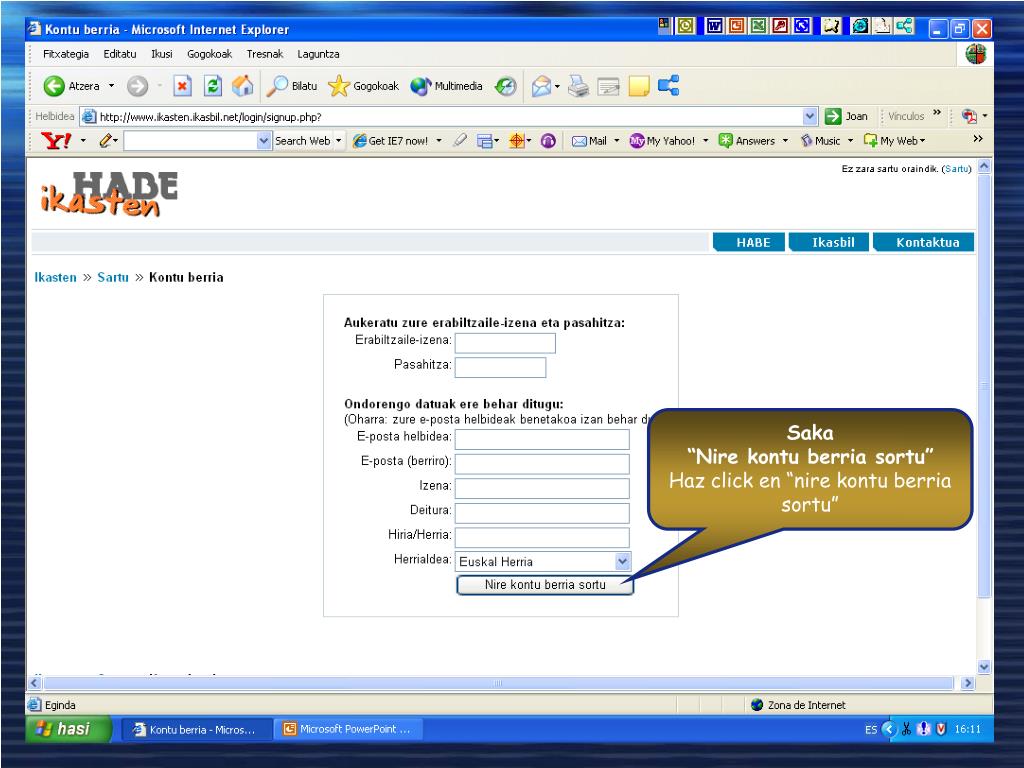Image resolution: width=1024 pixels, height=768 pixels.
Task: Click Ikasten breadcrumb link
Action: tap(56, 277)
